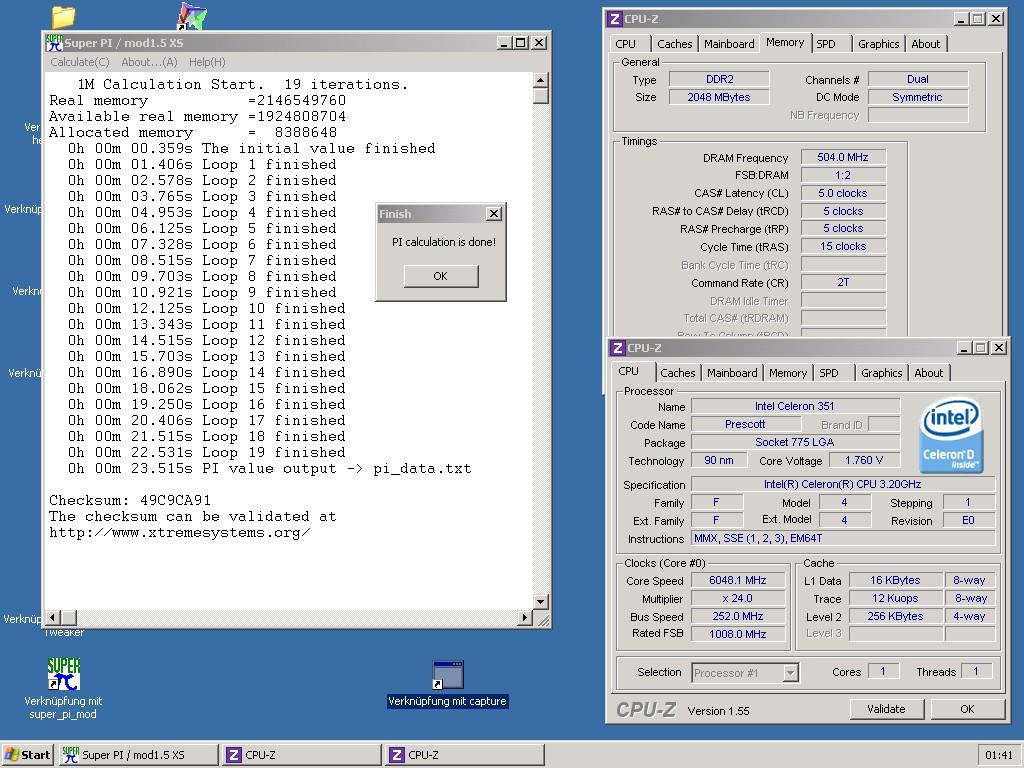Open the About tab in the upper CPU-Z window
The width and height of the screenshot is (1024, 768).
coord(925,44)
